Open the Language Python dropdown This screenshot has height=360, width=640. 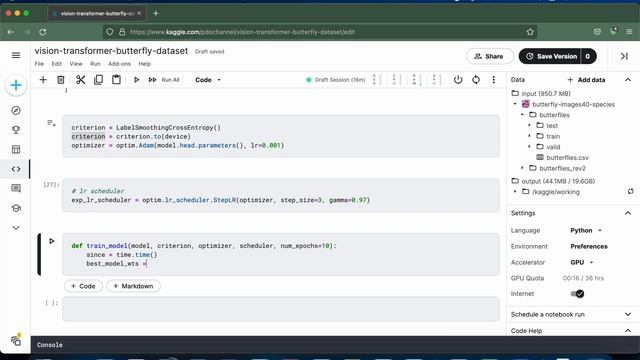click(x=586, y=230)
